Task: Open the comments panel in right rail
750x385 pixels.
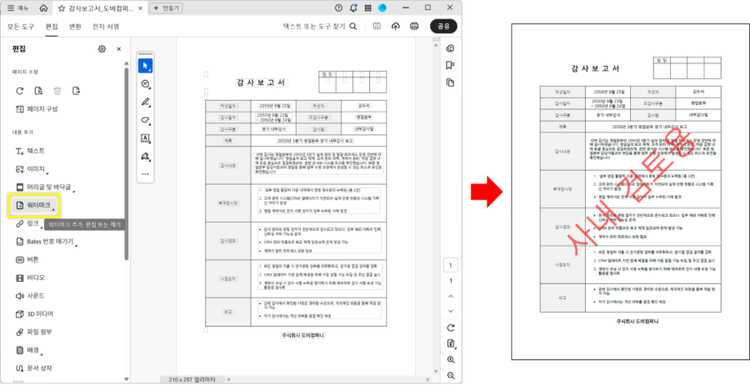Action: coord(450,48)
